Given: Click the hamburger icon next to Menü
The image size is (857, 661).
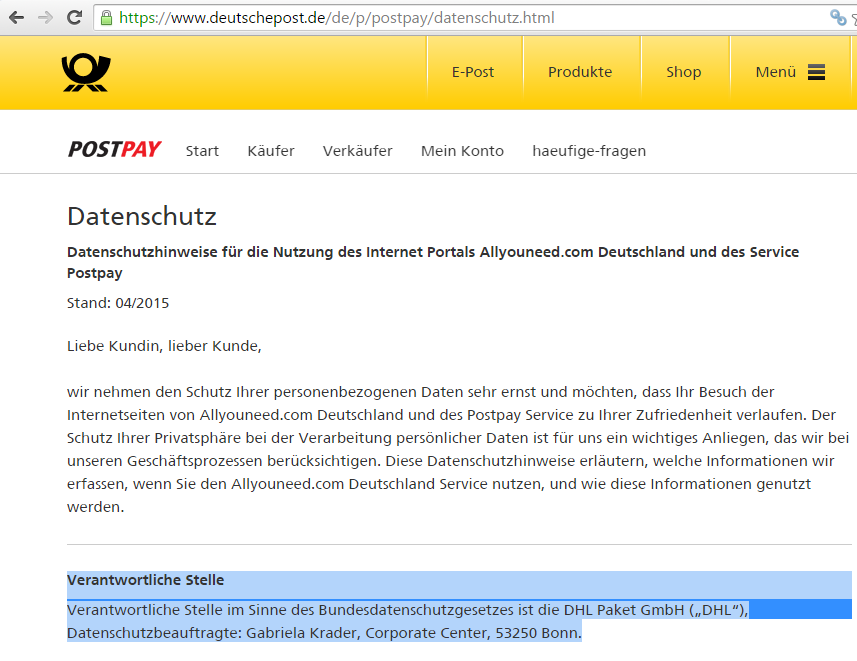Looking at the screenshot, I should pos(816,72).
